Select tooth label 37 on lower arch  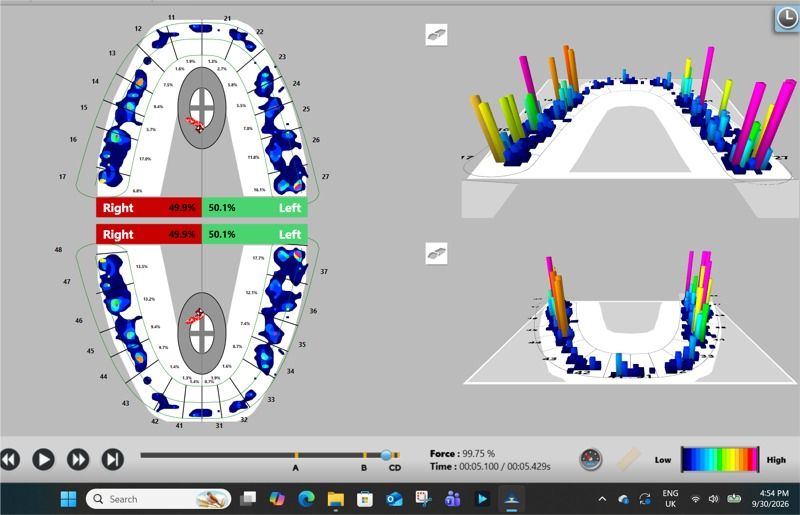coord(324,272)
